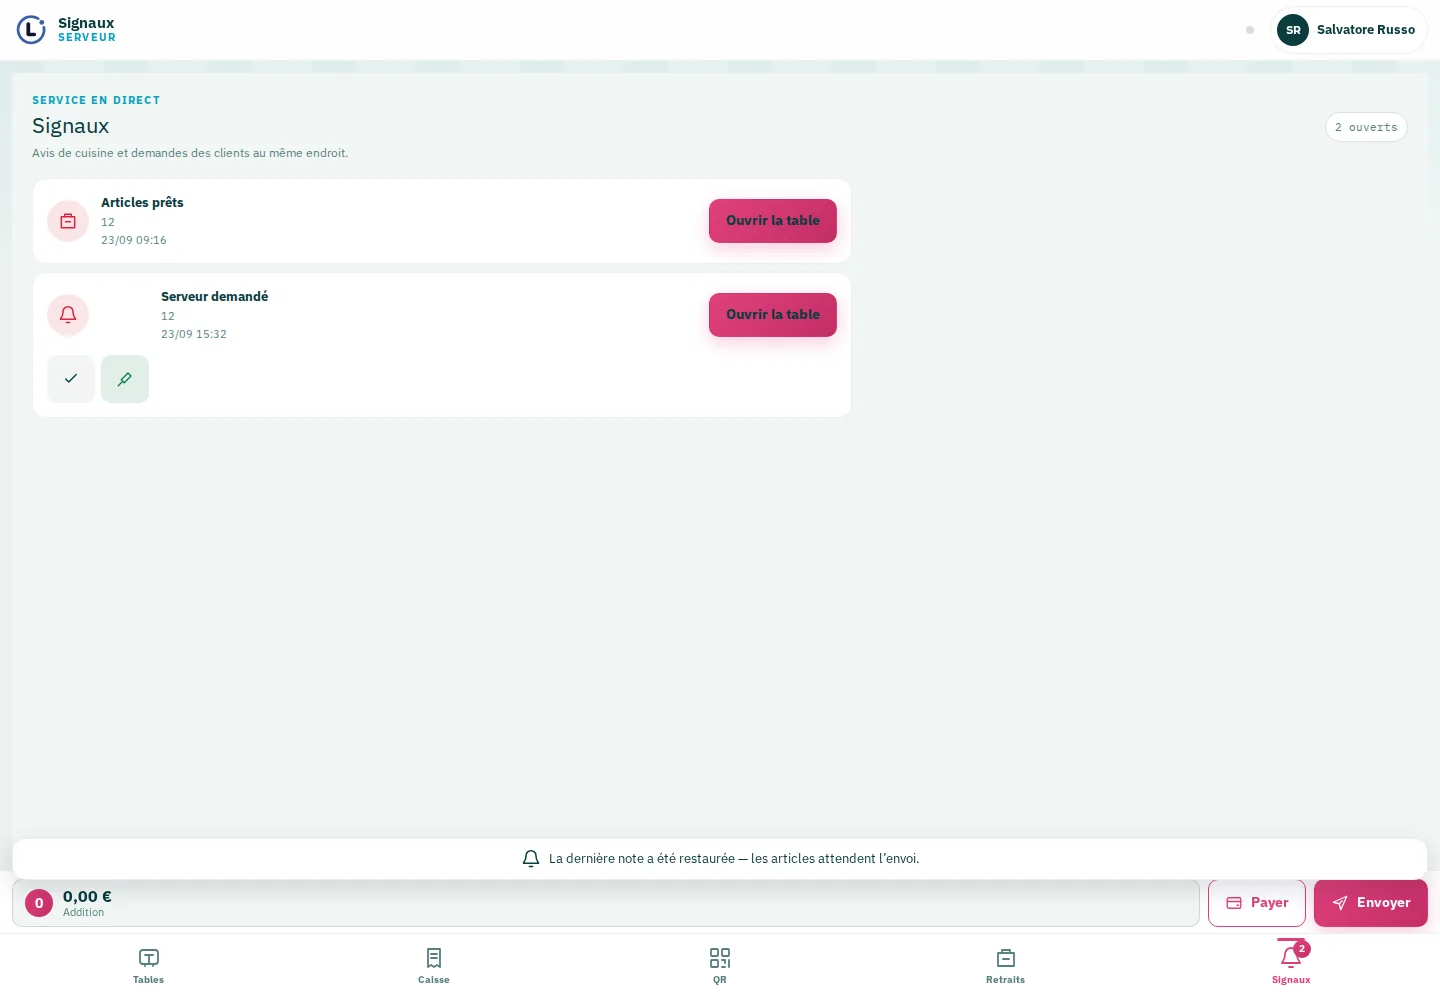Open the Salvatore Russo user profile

coord(1349,30)
